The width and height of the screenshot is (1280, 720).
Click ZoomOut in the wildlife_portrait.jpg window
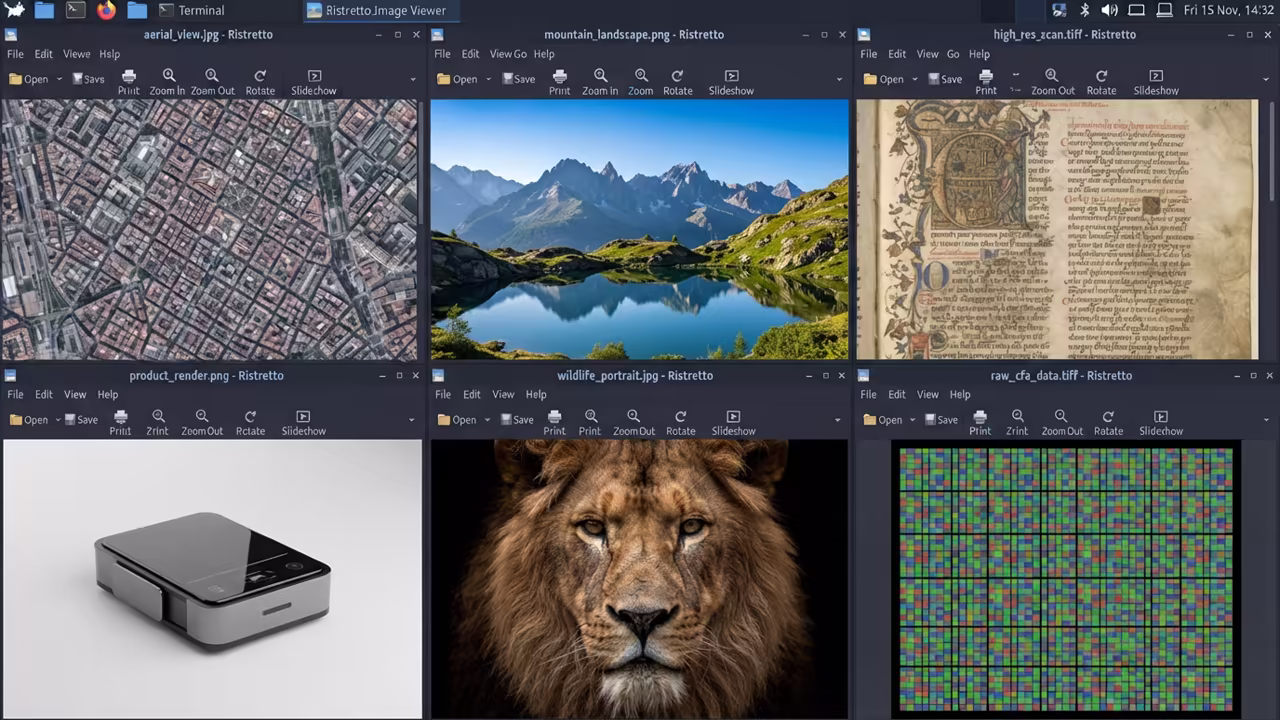pyautogui.click(x=634, y=423)
